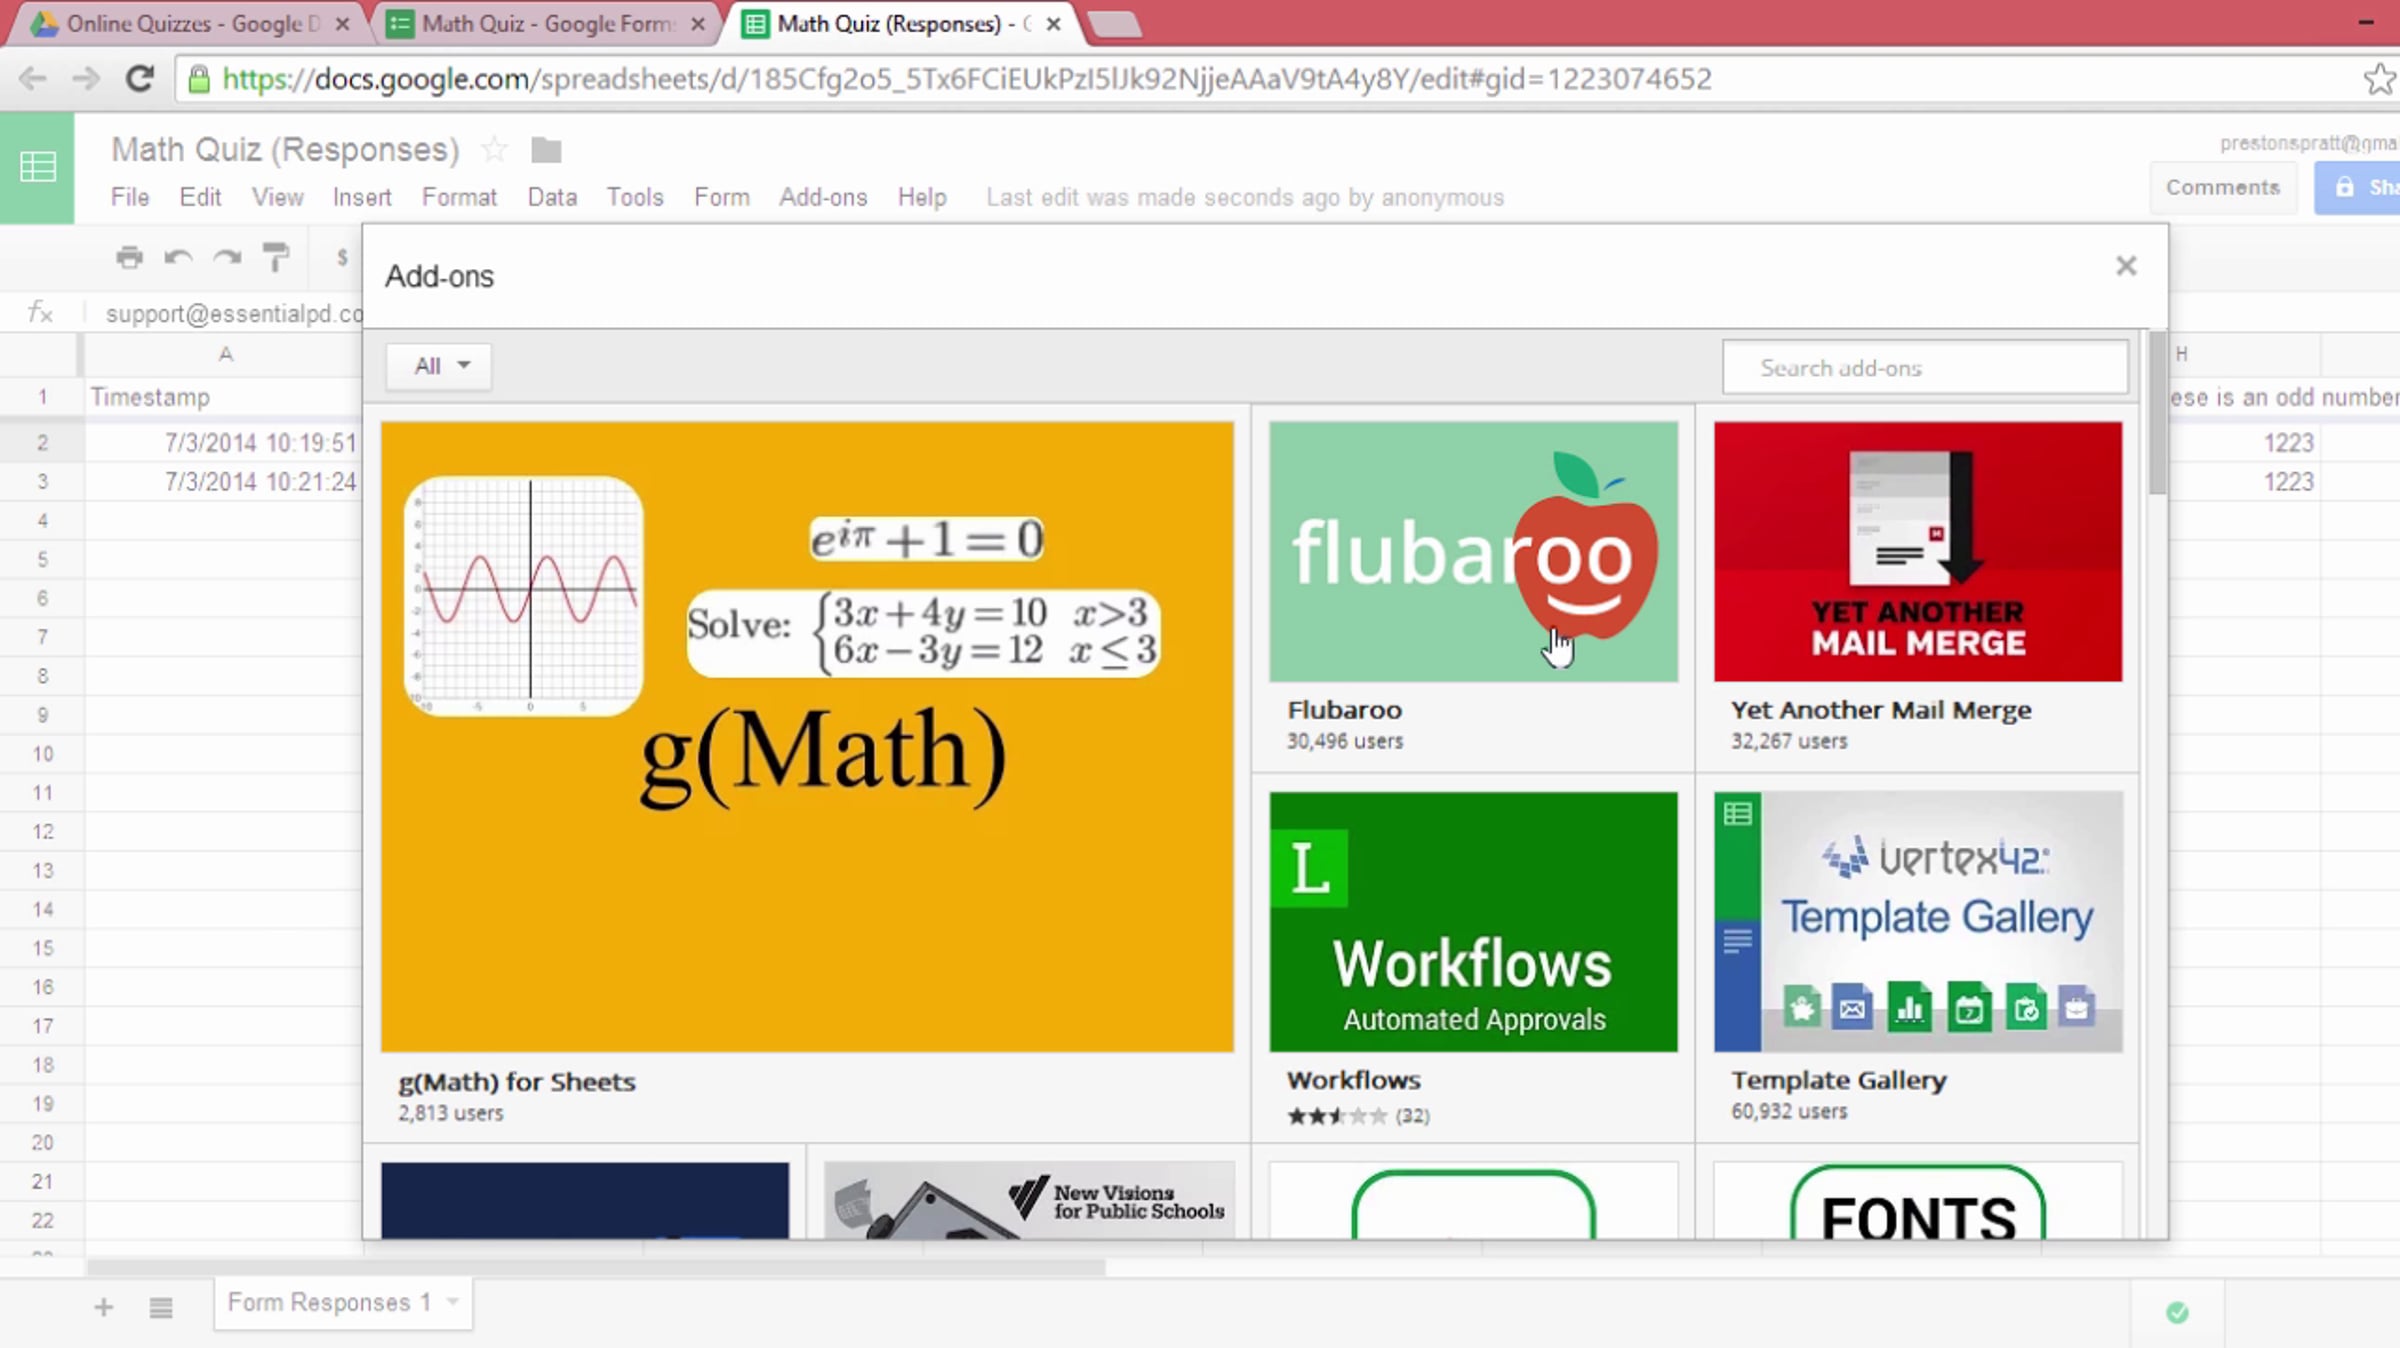The width and height of the screenshot is (2400, 1348).
Task: Open the Form menu
Action: pos(721,197)
